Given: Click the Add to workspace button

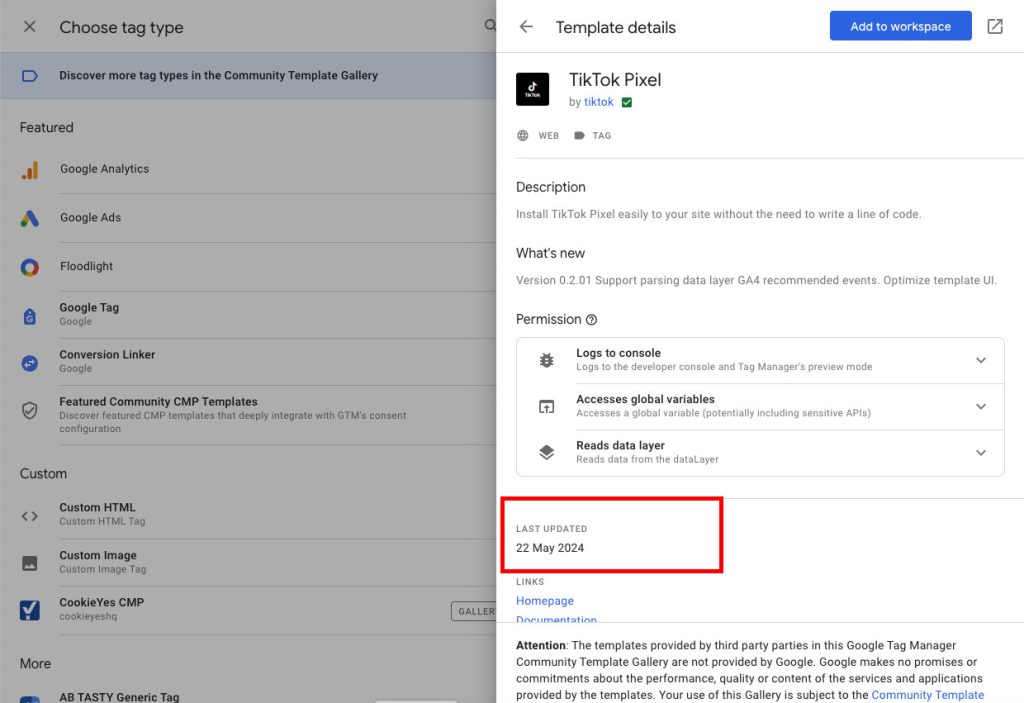Looking at the screenshot, I should 901,26.
